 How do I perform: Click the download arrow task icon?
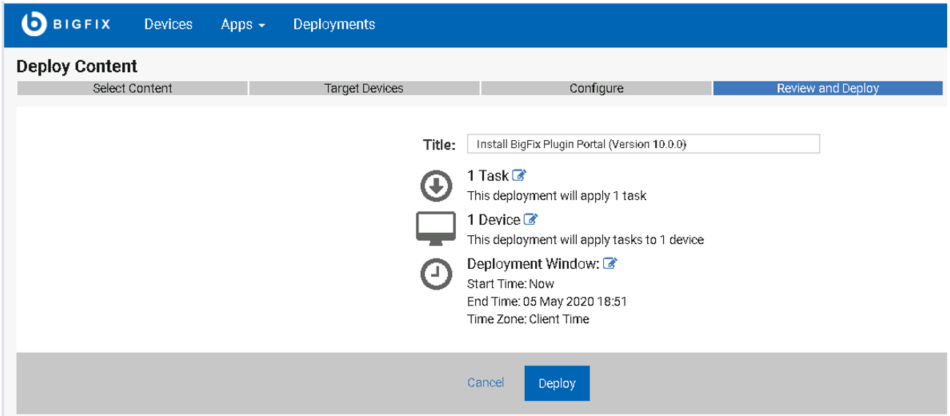(x=436, y=186)
